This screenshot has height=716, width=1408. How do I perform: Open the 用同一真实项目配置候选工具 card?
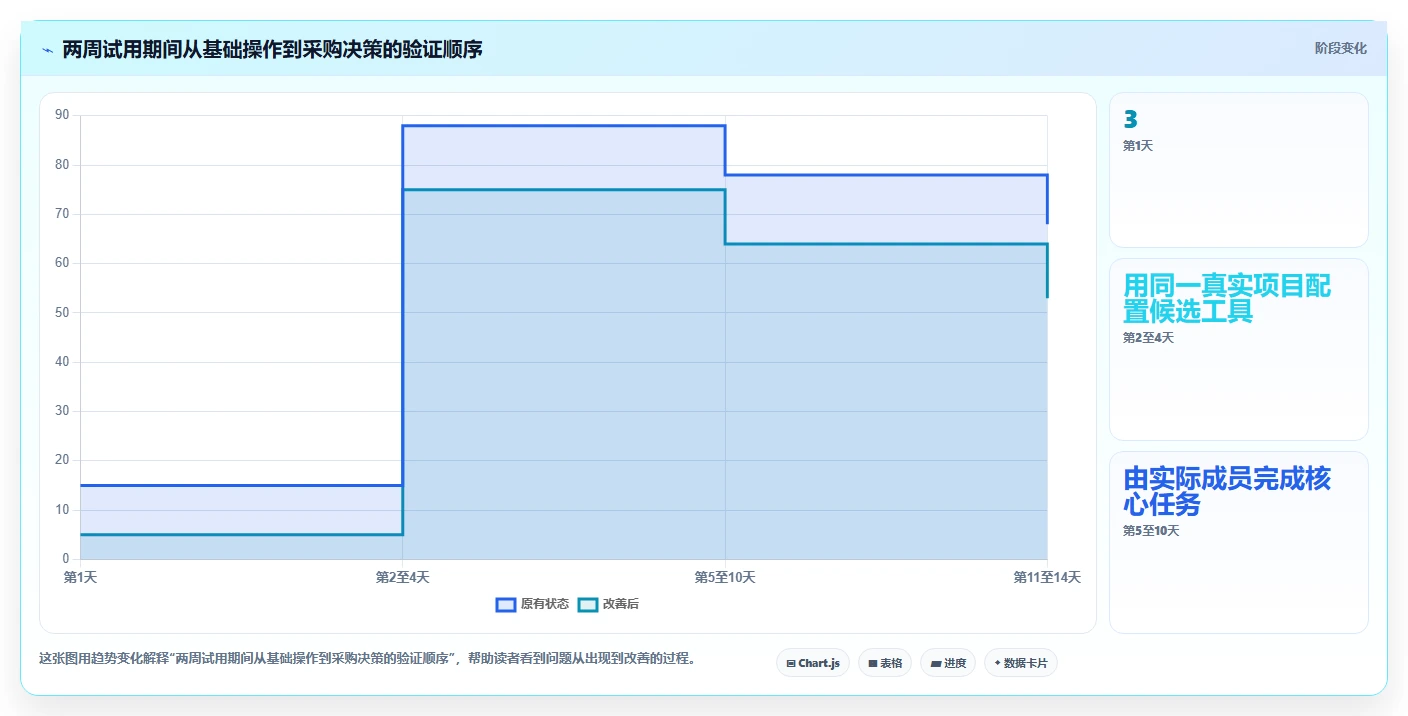pos(1238,349)
